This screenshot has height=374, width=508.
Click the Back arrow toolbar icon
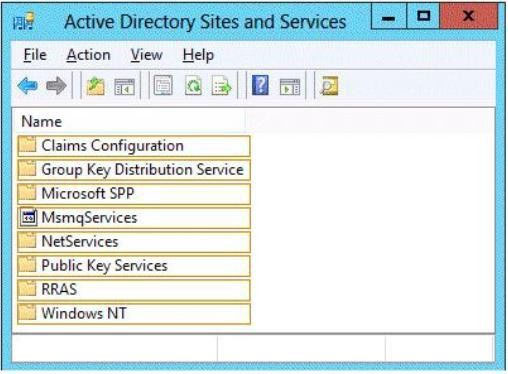[27, 86]
